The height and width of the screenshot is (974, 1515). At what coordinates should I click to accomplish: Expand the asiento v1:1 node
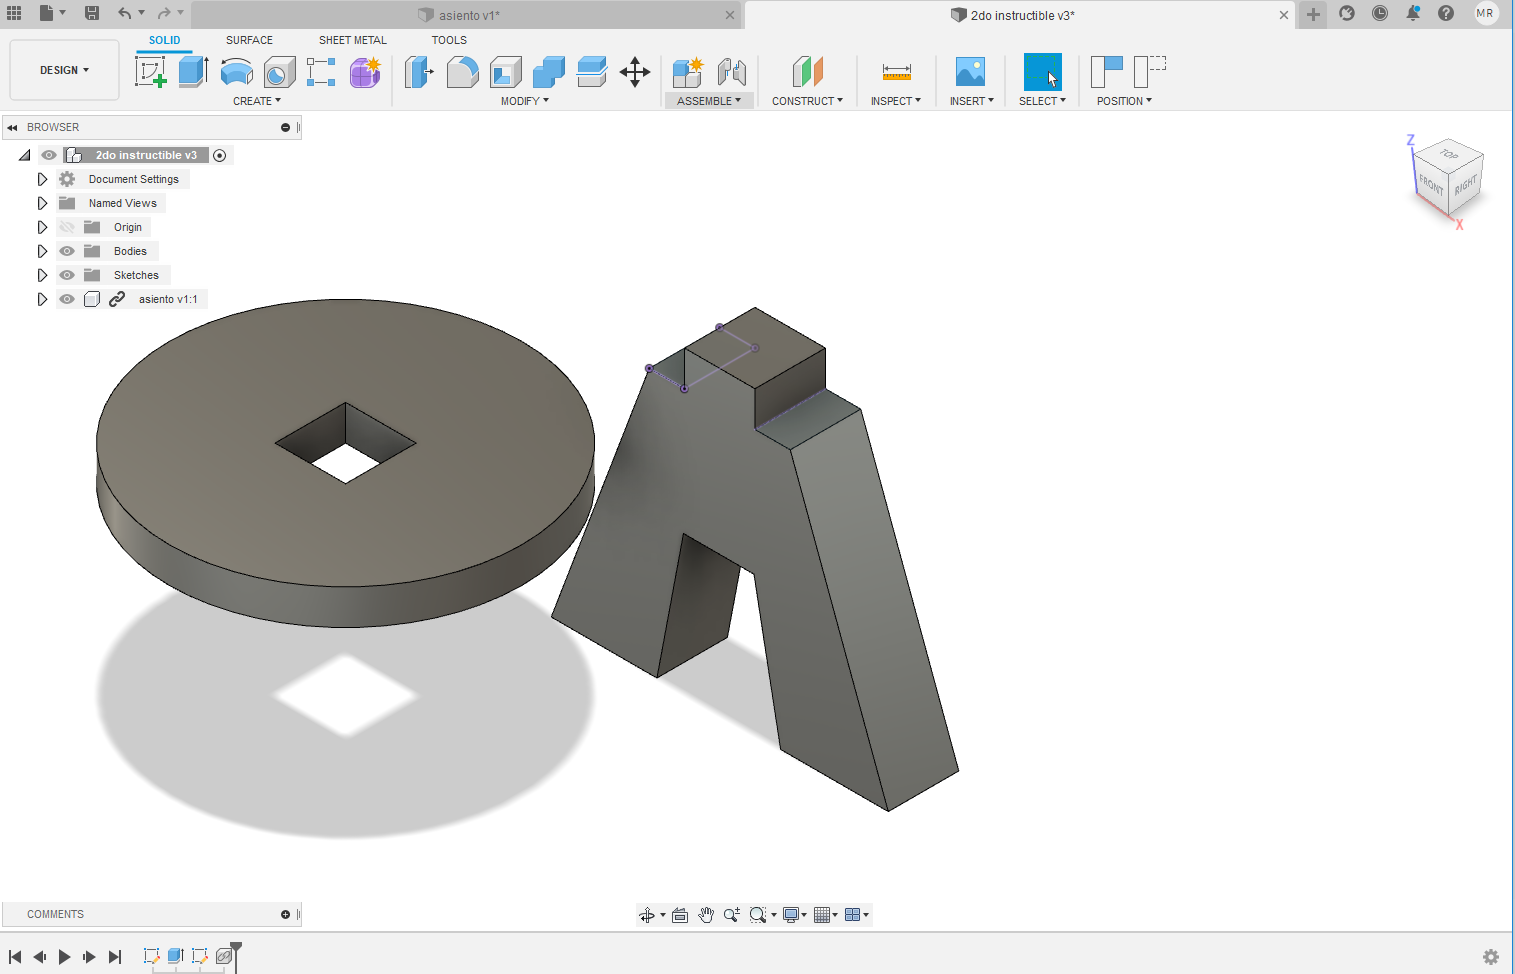point(42,299)
